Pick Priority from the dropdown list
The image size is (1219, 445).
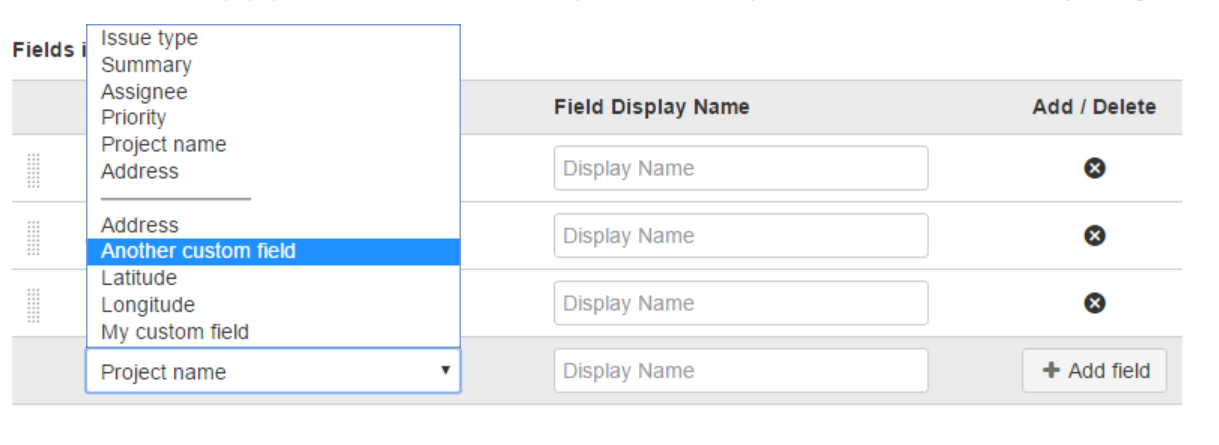click(x=134, y=118)
